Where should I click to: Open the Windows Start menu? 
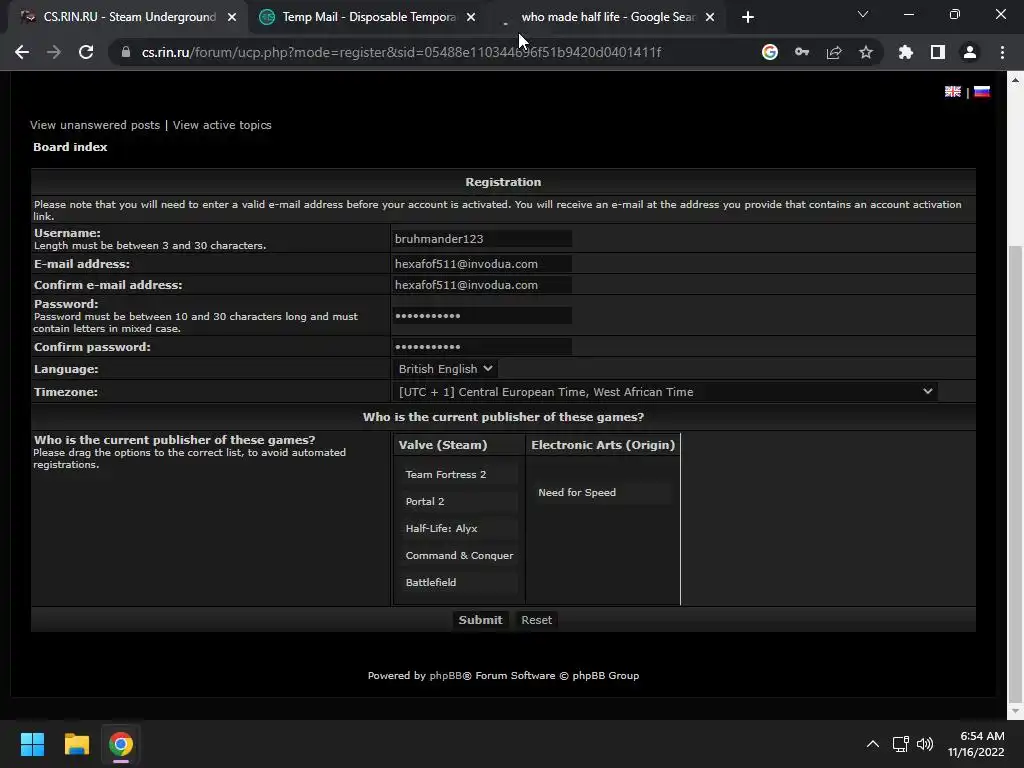coord(32,744)
